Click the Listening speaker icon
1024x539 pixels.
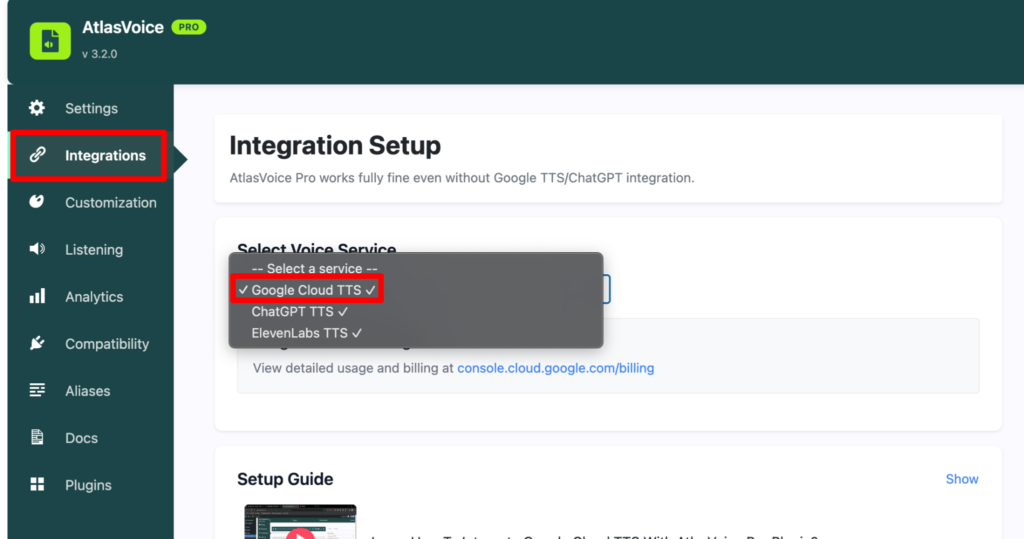[37, 249]
